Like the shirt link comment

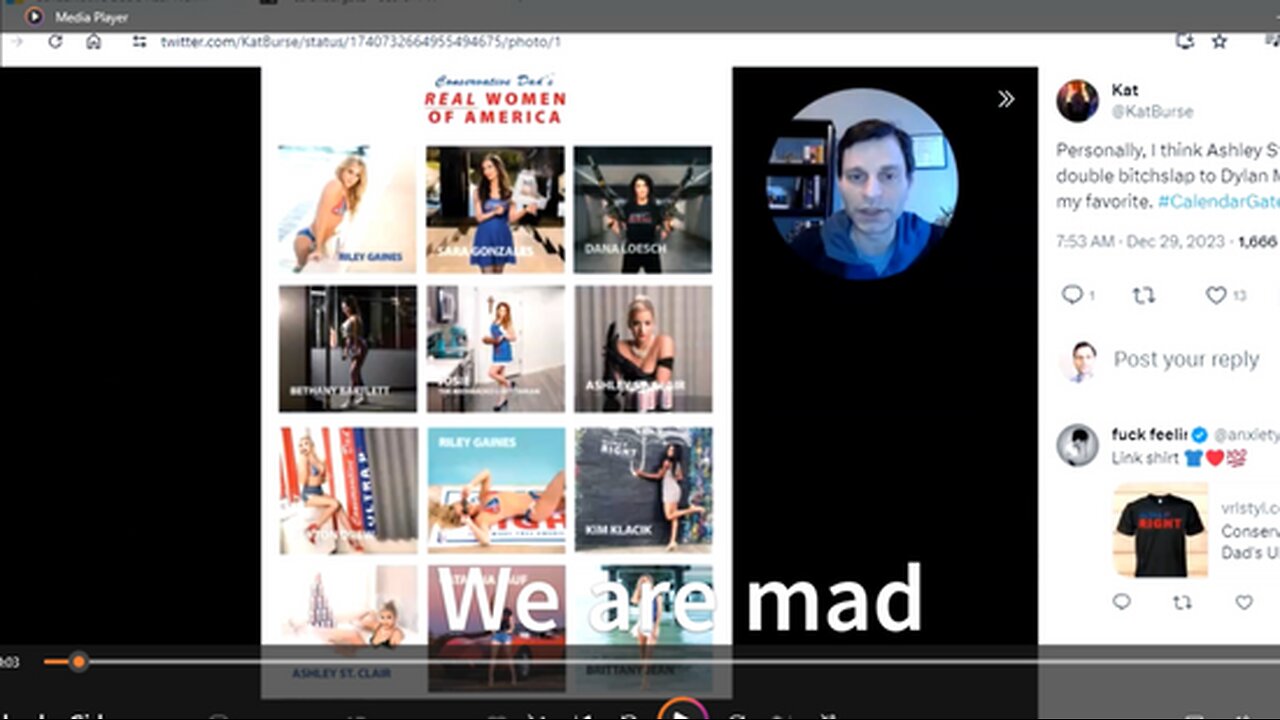1244,602
